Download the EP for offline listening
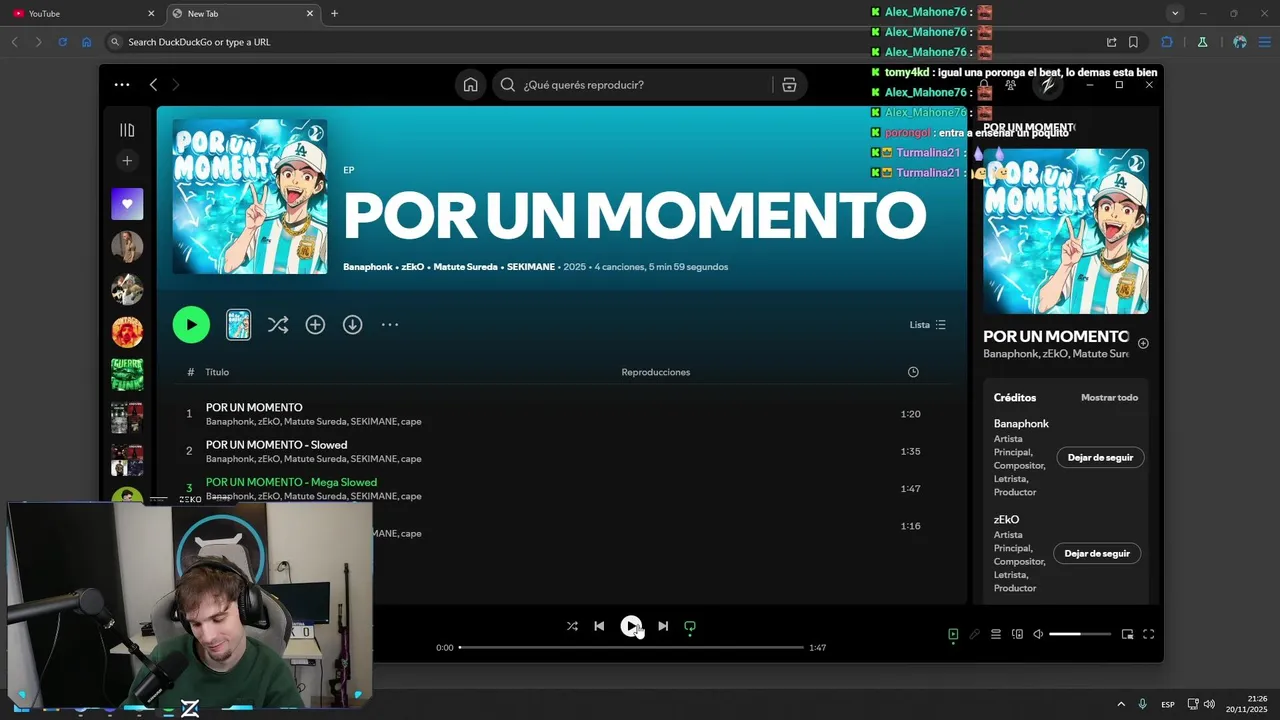 352,325
